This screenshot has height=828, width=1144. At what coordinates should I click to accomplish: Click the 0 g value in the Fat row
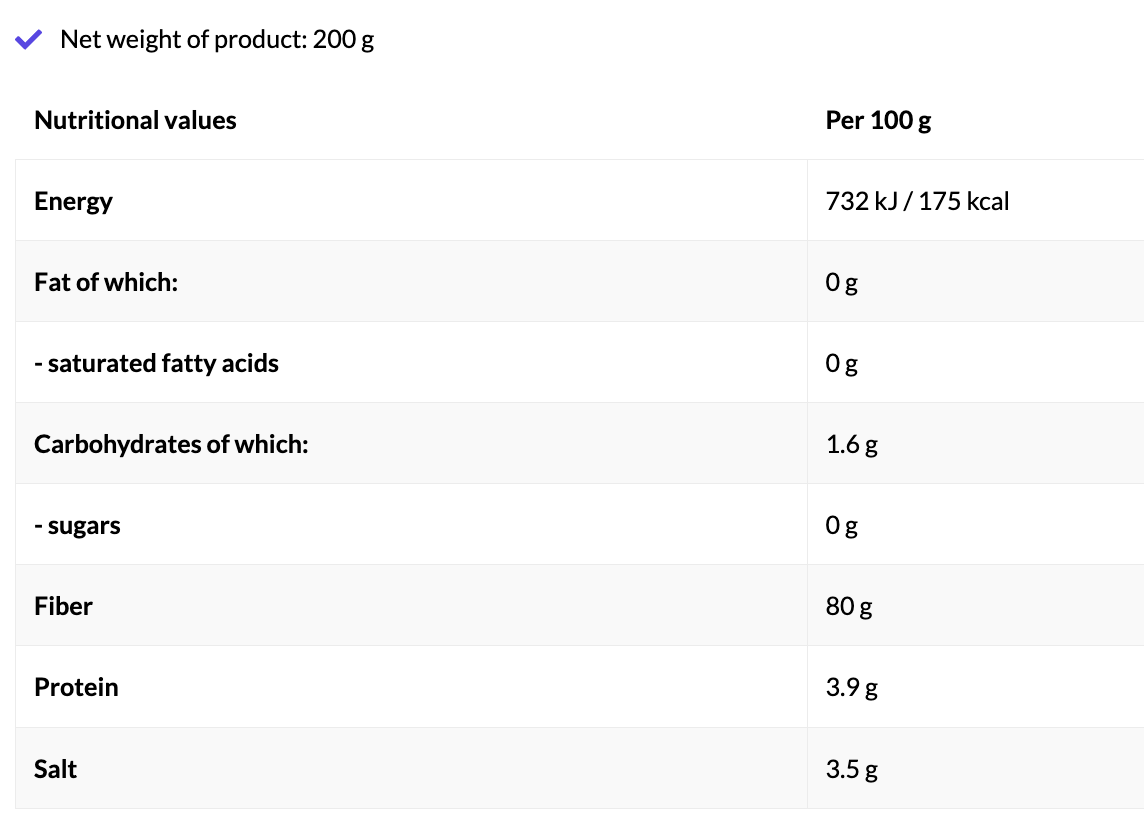(x=841, y=283)
